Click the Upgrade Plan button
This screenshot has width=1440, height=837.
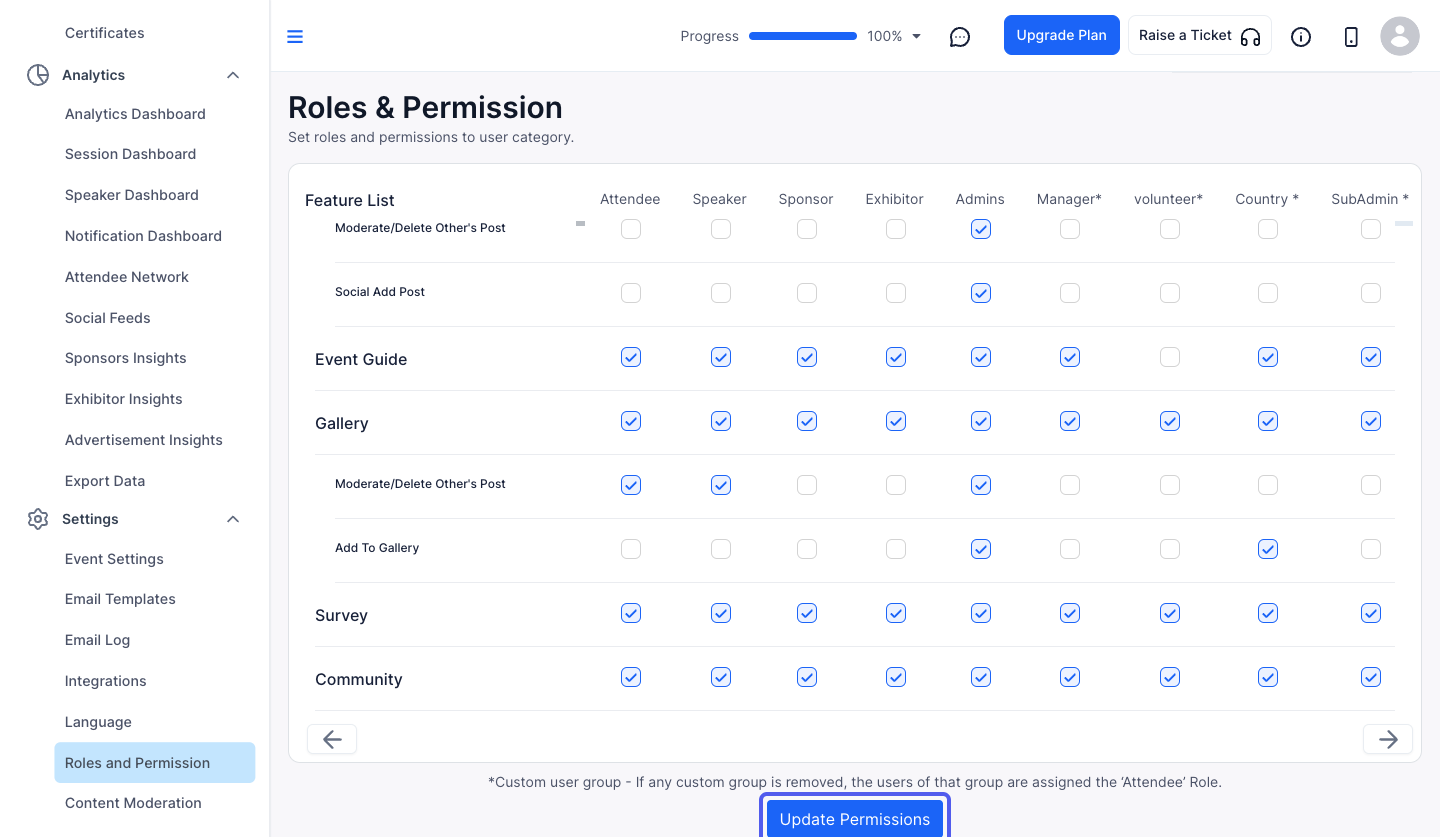click(1062, 35)
